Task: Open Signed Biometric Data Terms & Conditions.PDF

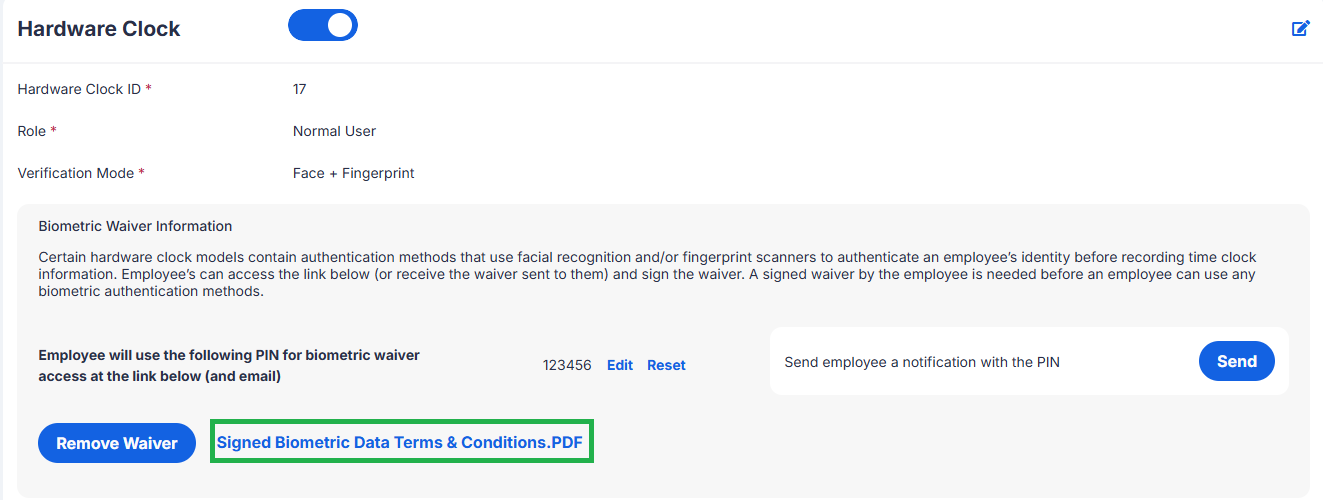Action: tap(400, 442)
